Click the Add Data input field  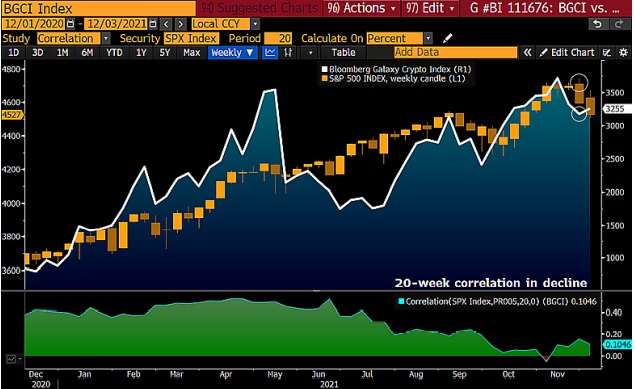[455, 52]
